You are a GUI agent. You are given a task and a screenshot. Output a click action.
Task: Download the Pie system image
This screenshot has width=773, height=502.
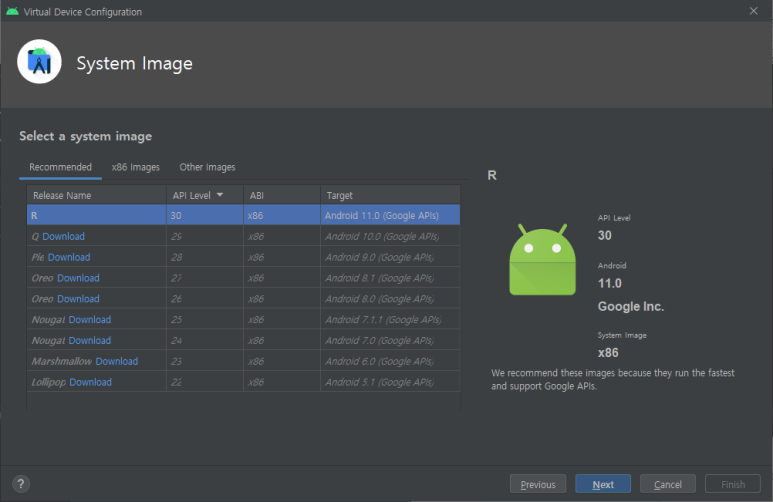click(69, 257)
